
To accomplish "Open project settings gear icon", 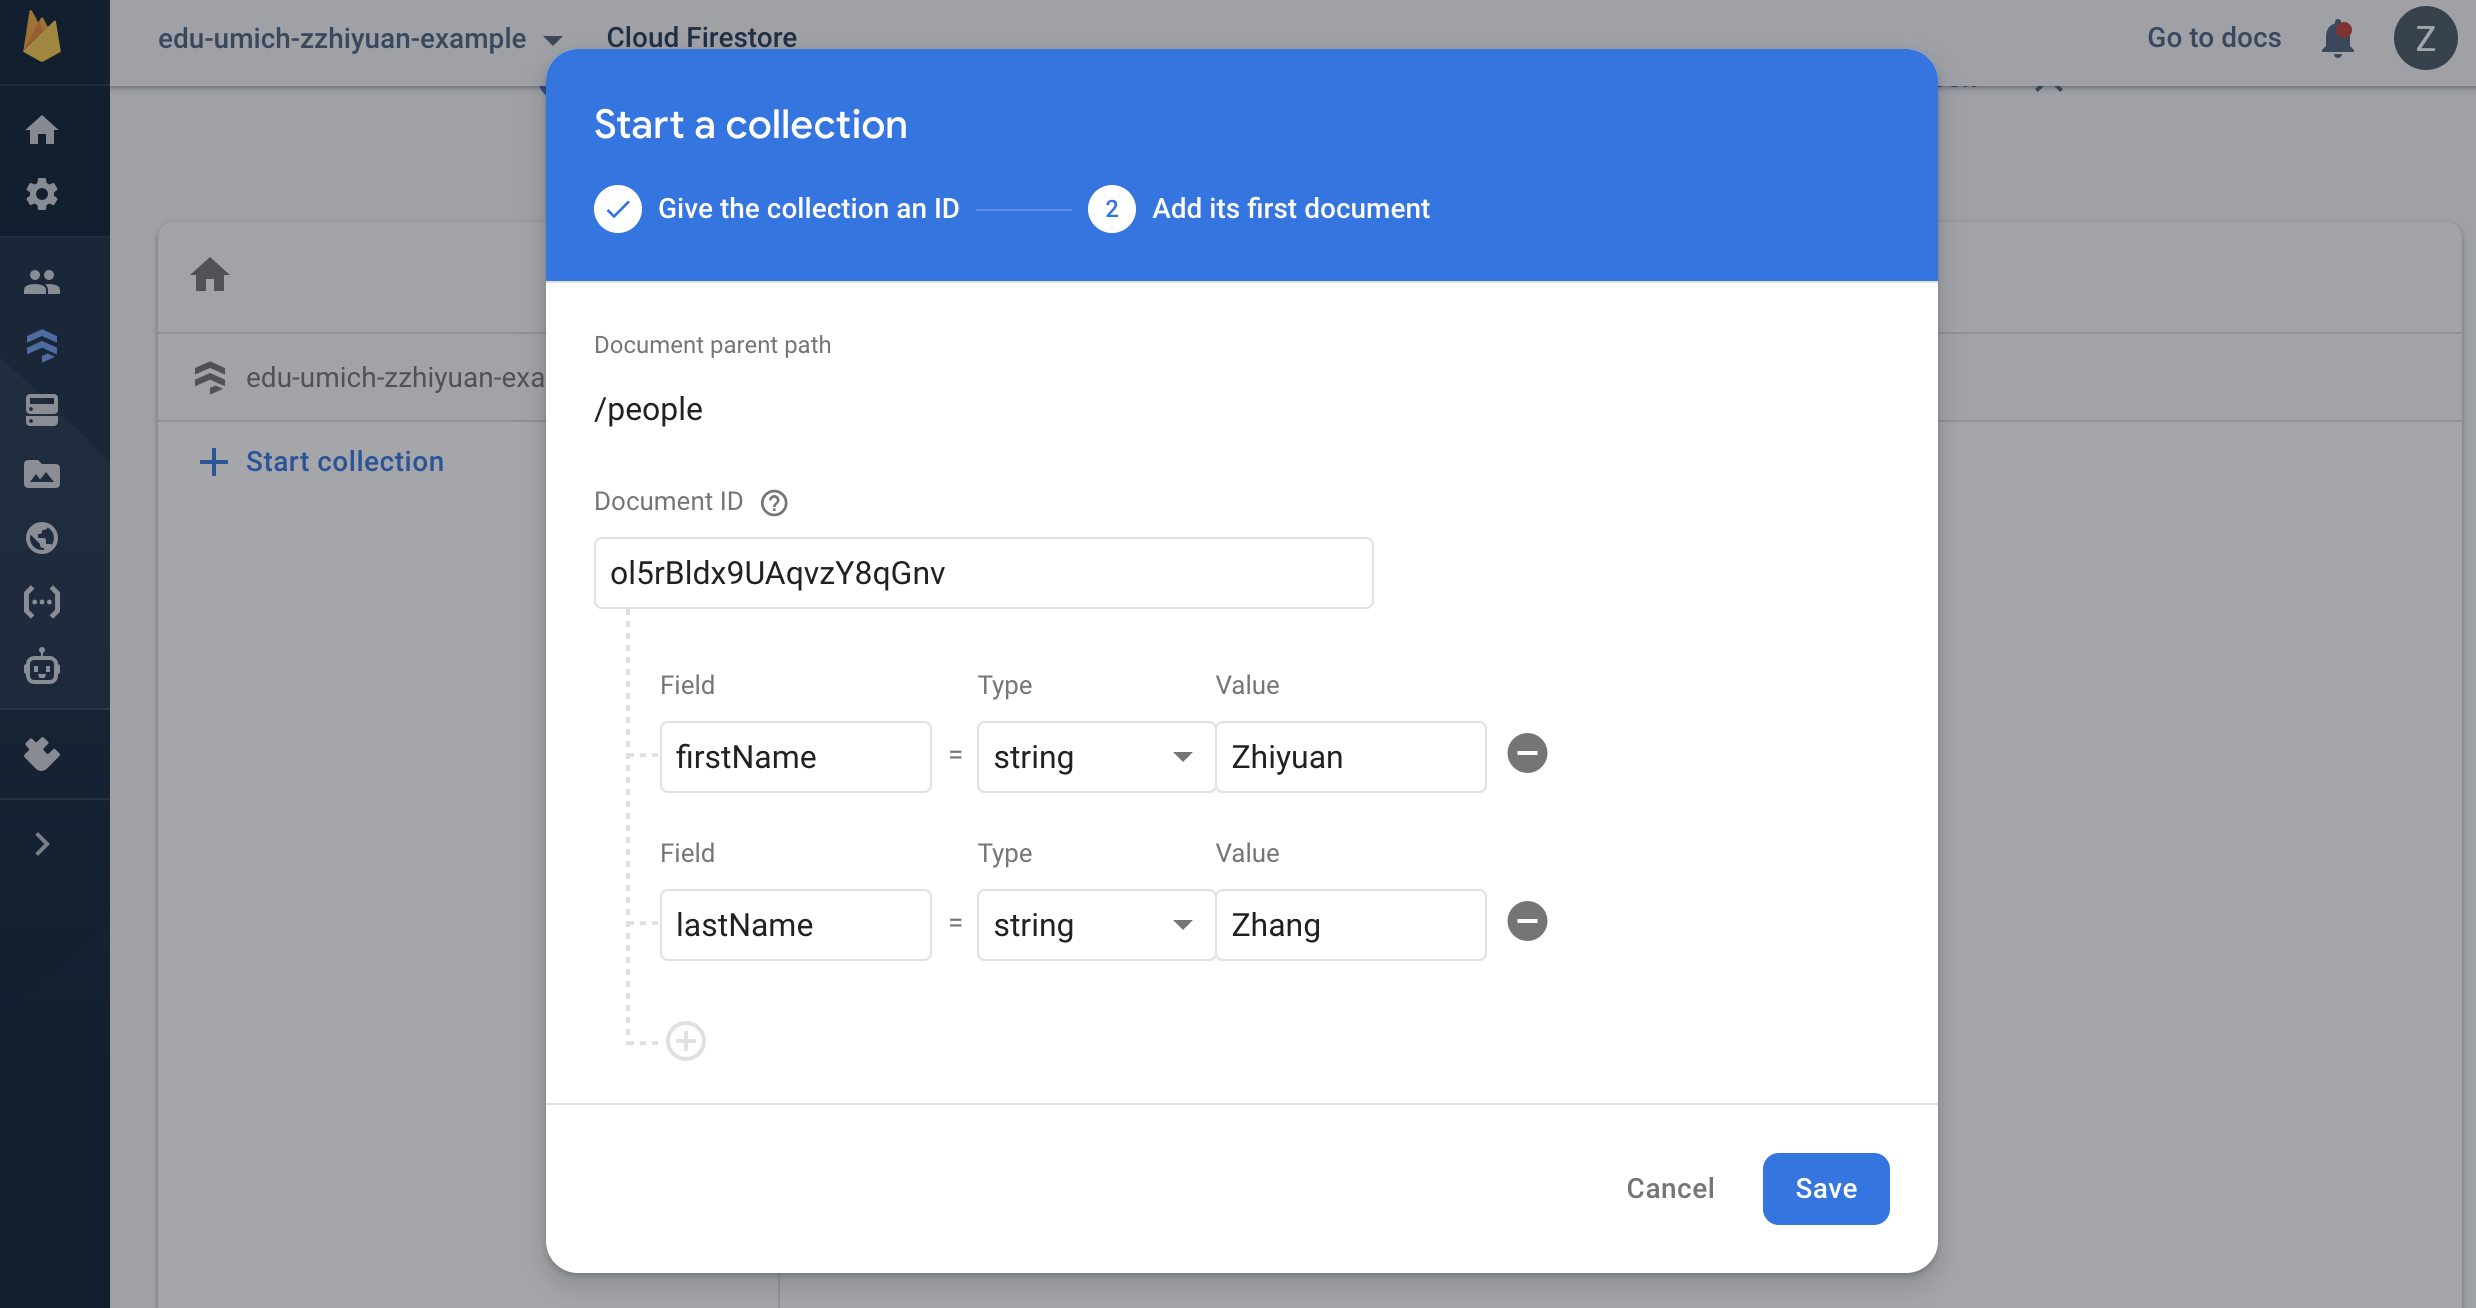I will click(42, 194).
